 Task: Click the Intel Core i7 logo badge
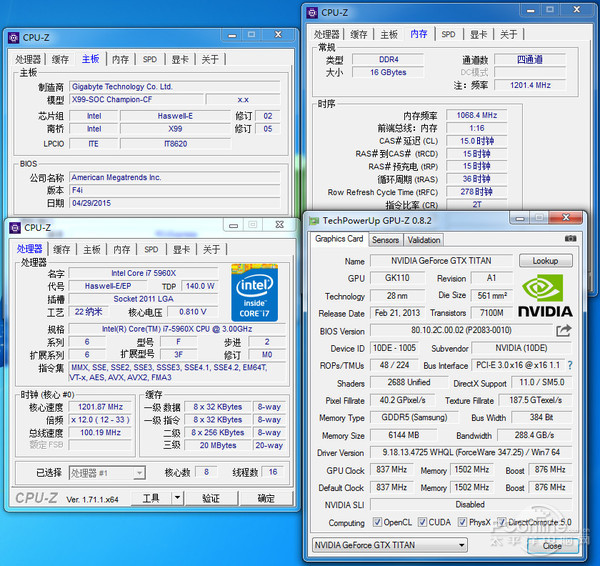tap(254, 293)
